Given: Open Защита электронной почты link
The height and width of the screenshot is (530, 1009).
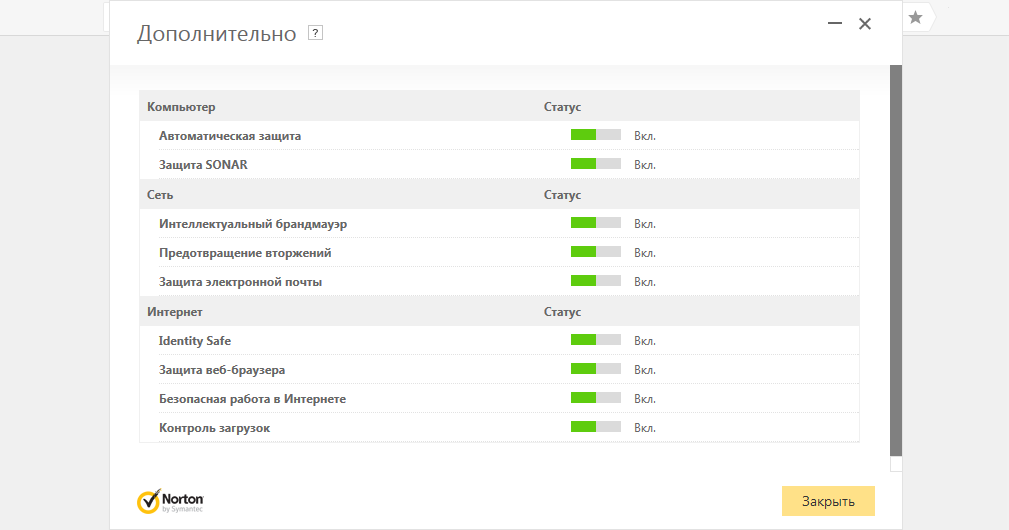Looking at the screenshot, I should tap(241, 282).
